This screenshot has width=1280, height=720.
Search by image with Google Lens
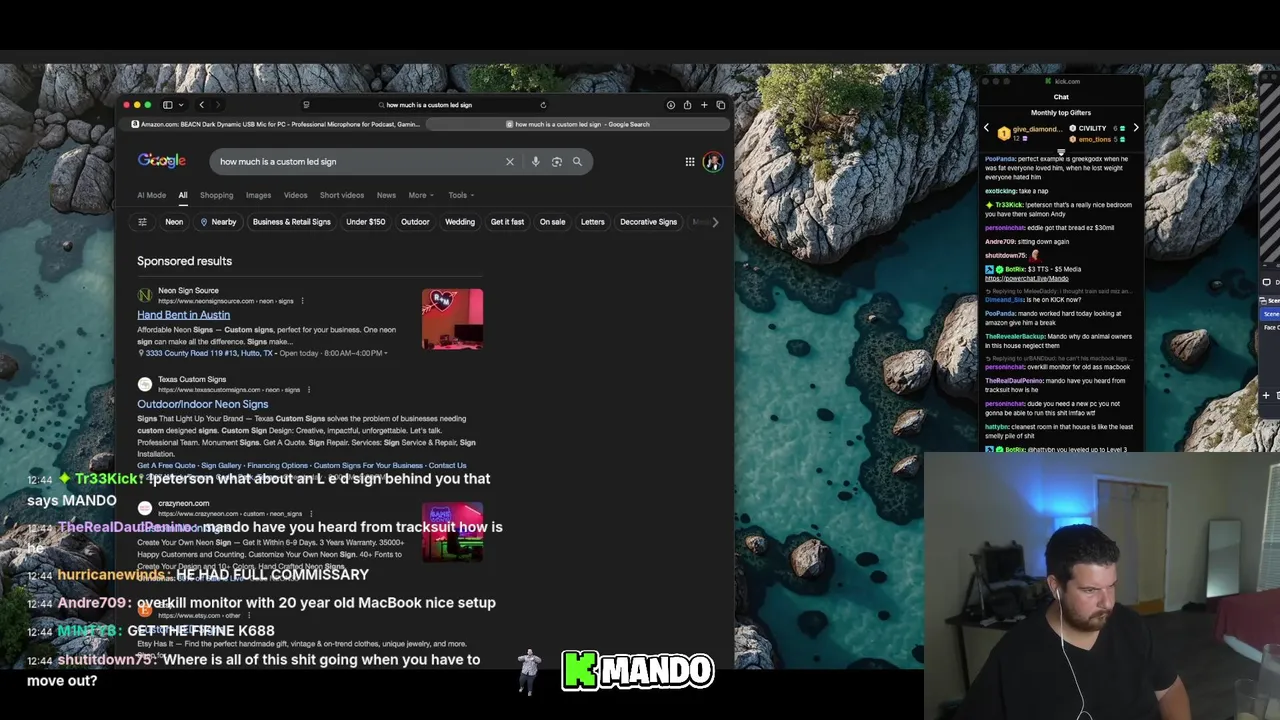556,161
